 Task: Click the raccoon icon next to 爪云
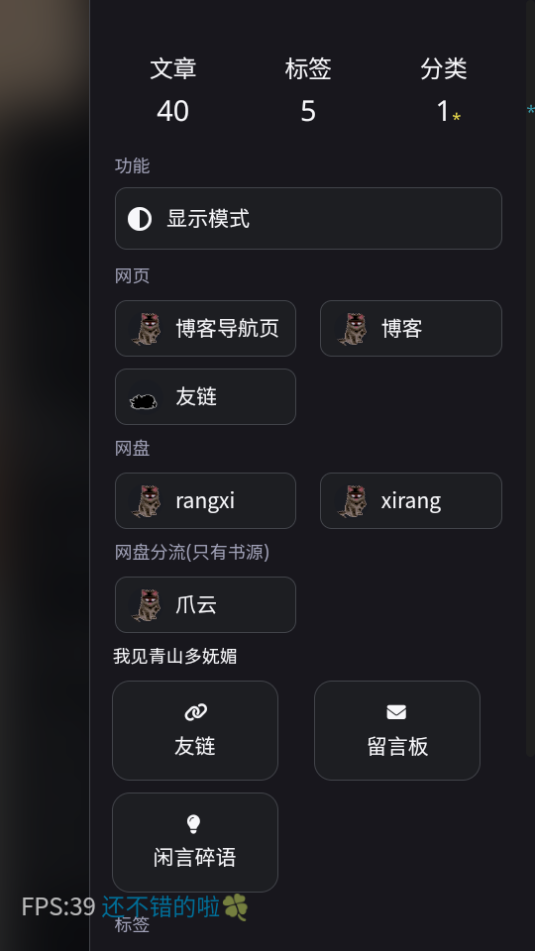[147, 605]
